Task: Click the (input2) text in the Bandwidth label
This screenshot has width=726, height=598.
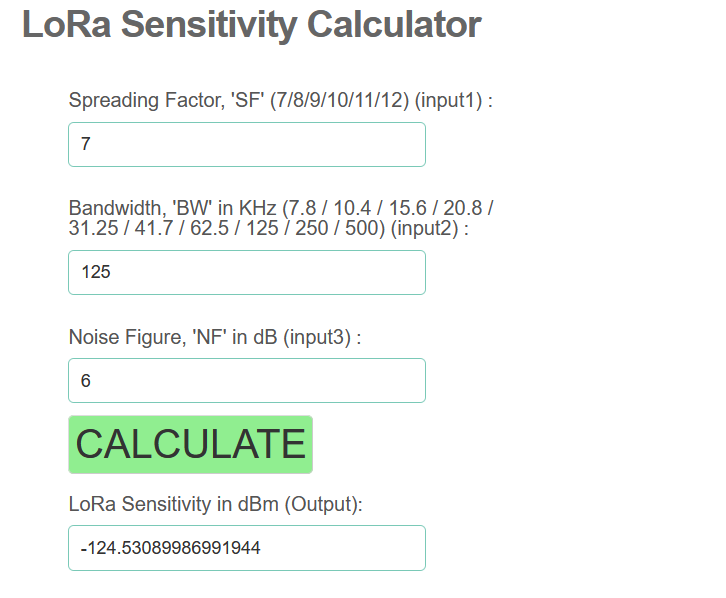Action: 419,228
